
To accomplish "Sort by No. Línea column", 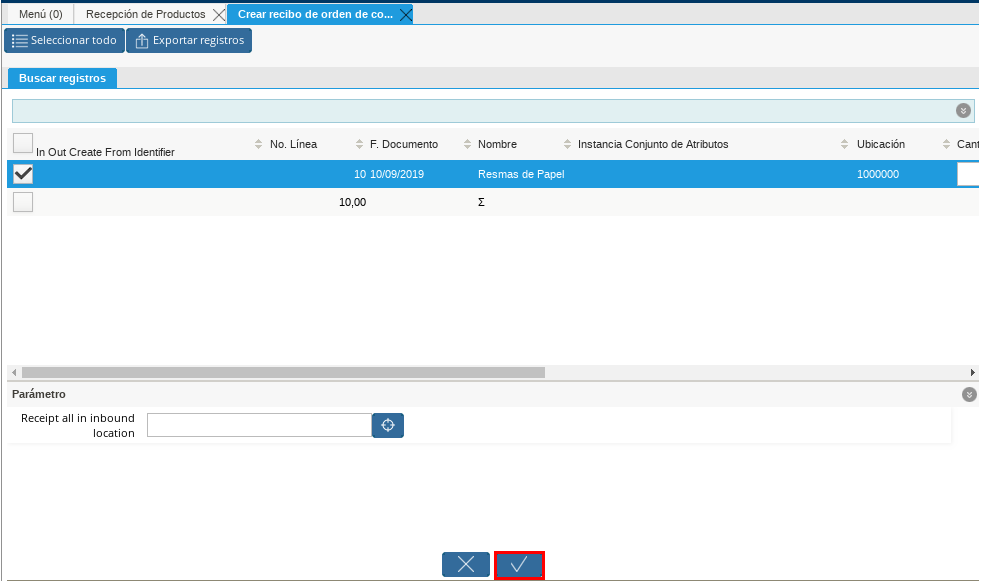I will click(x=293, y=144).
